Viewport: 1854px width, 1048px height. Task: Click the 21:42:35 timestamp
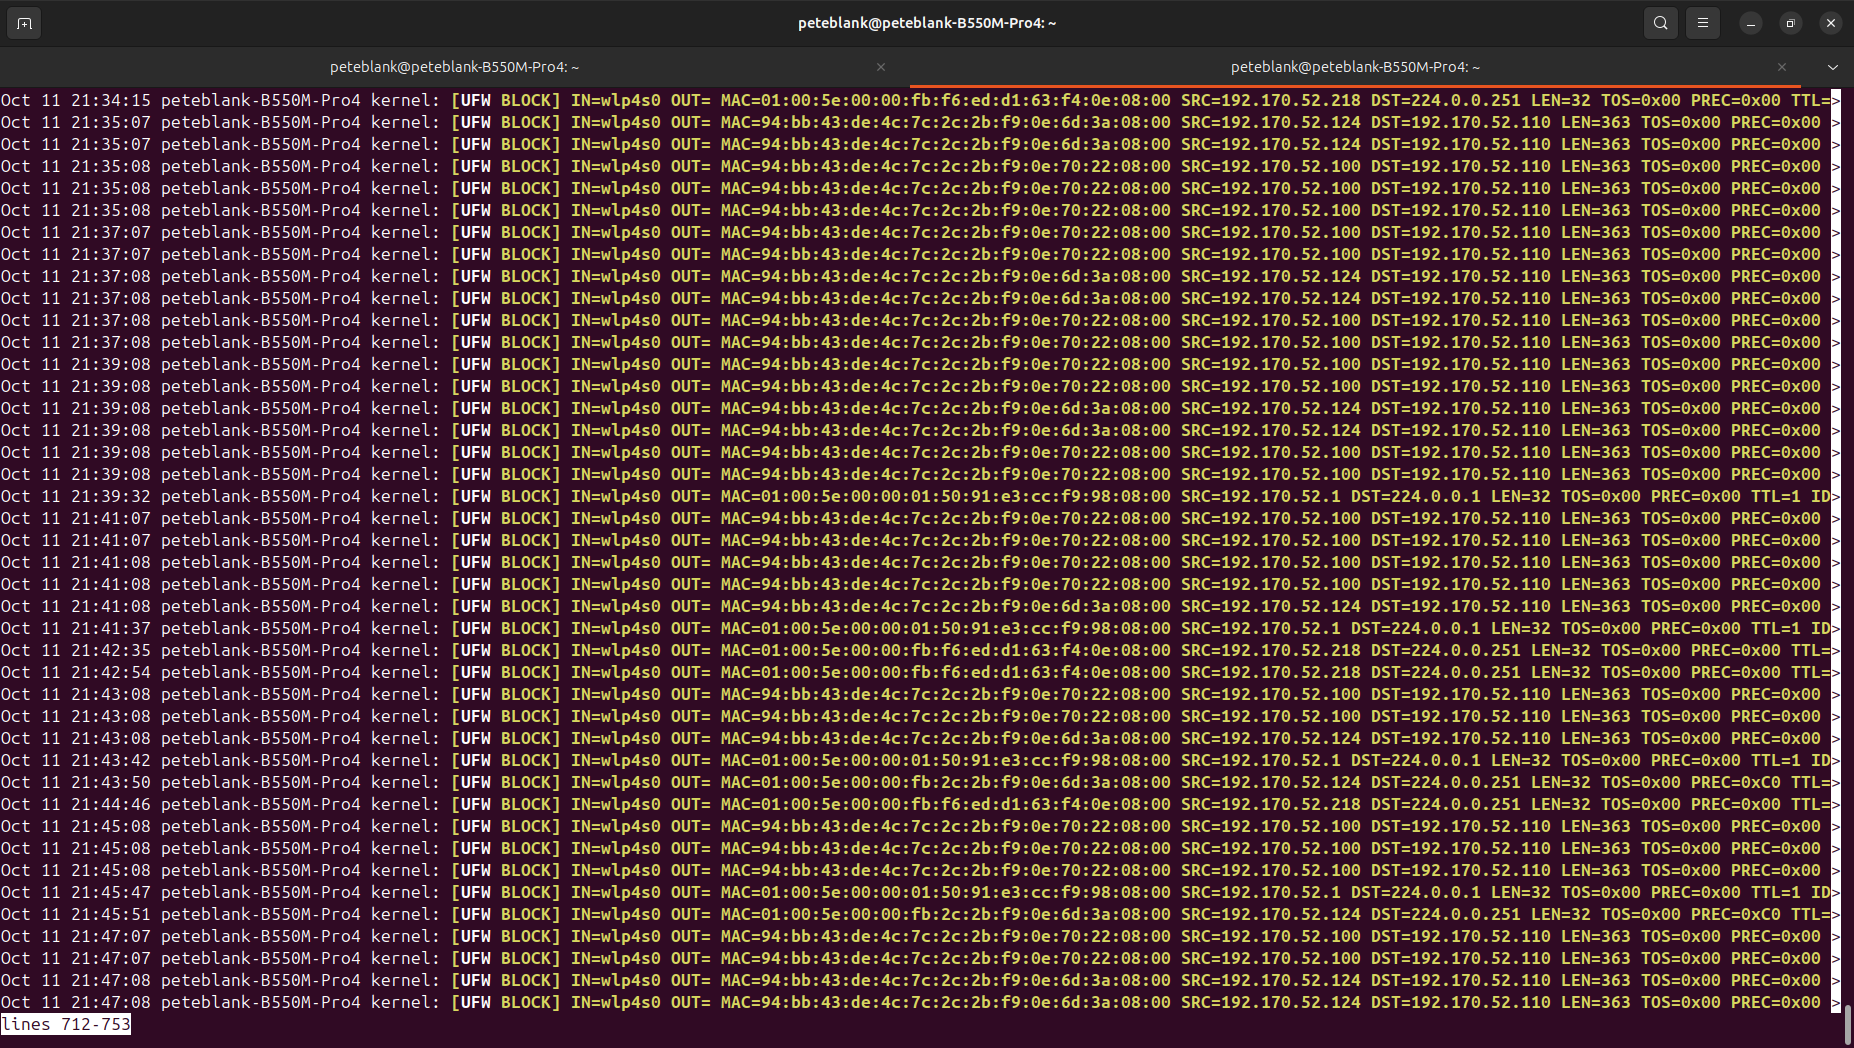tap(111, 650)
